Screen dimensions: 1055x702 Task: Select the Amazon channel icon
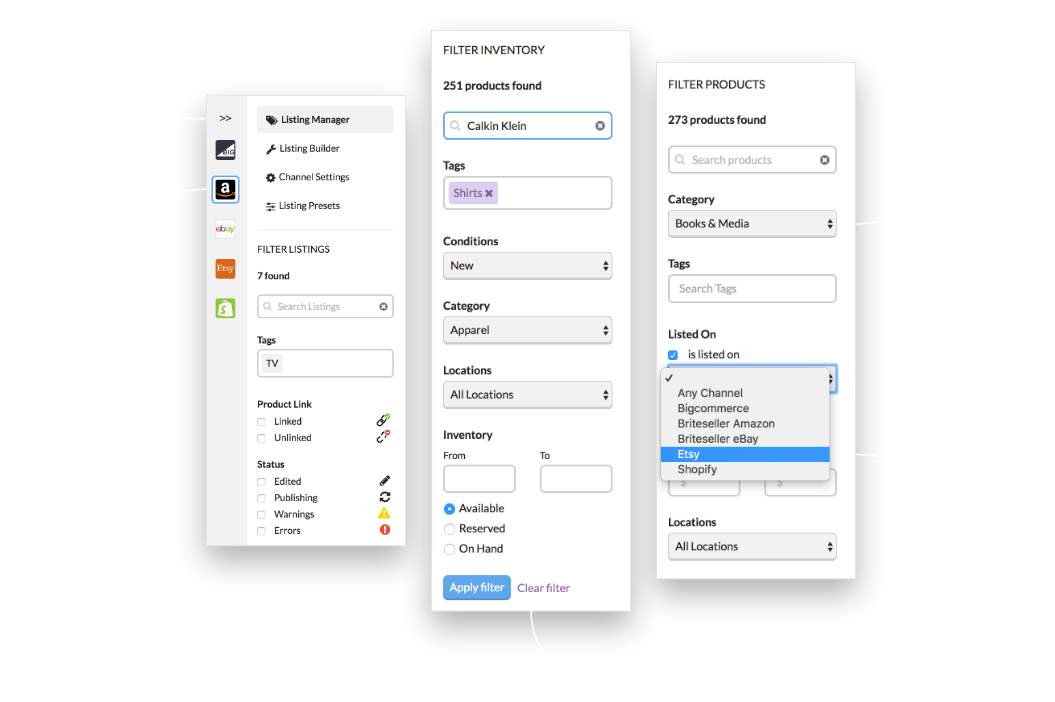pos(225,189)
